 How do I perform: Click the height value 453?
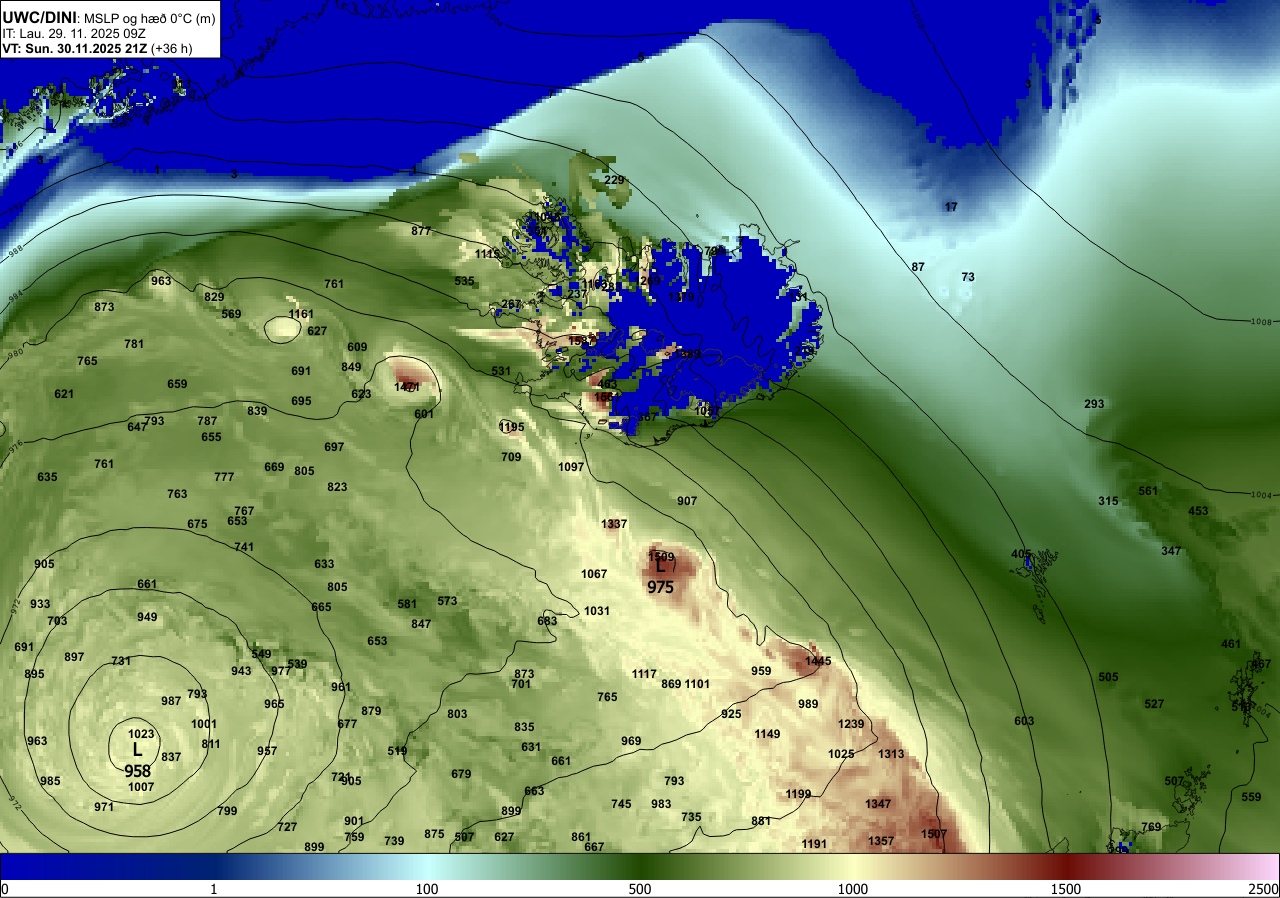(x=1198, y=511)
